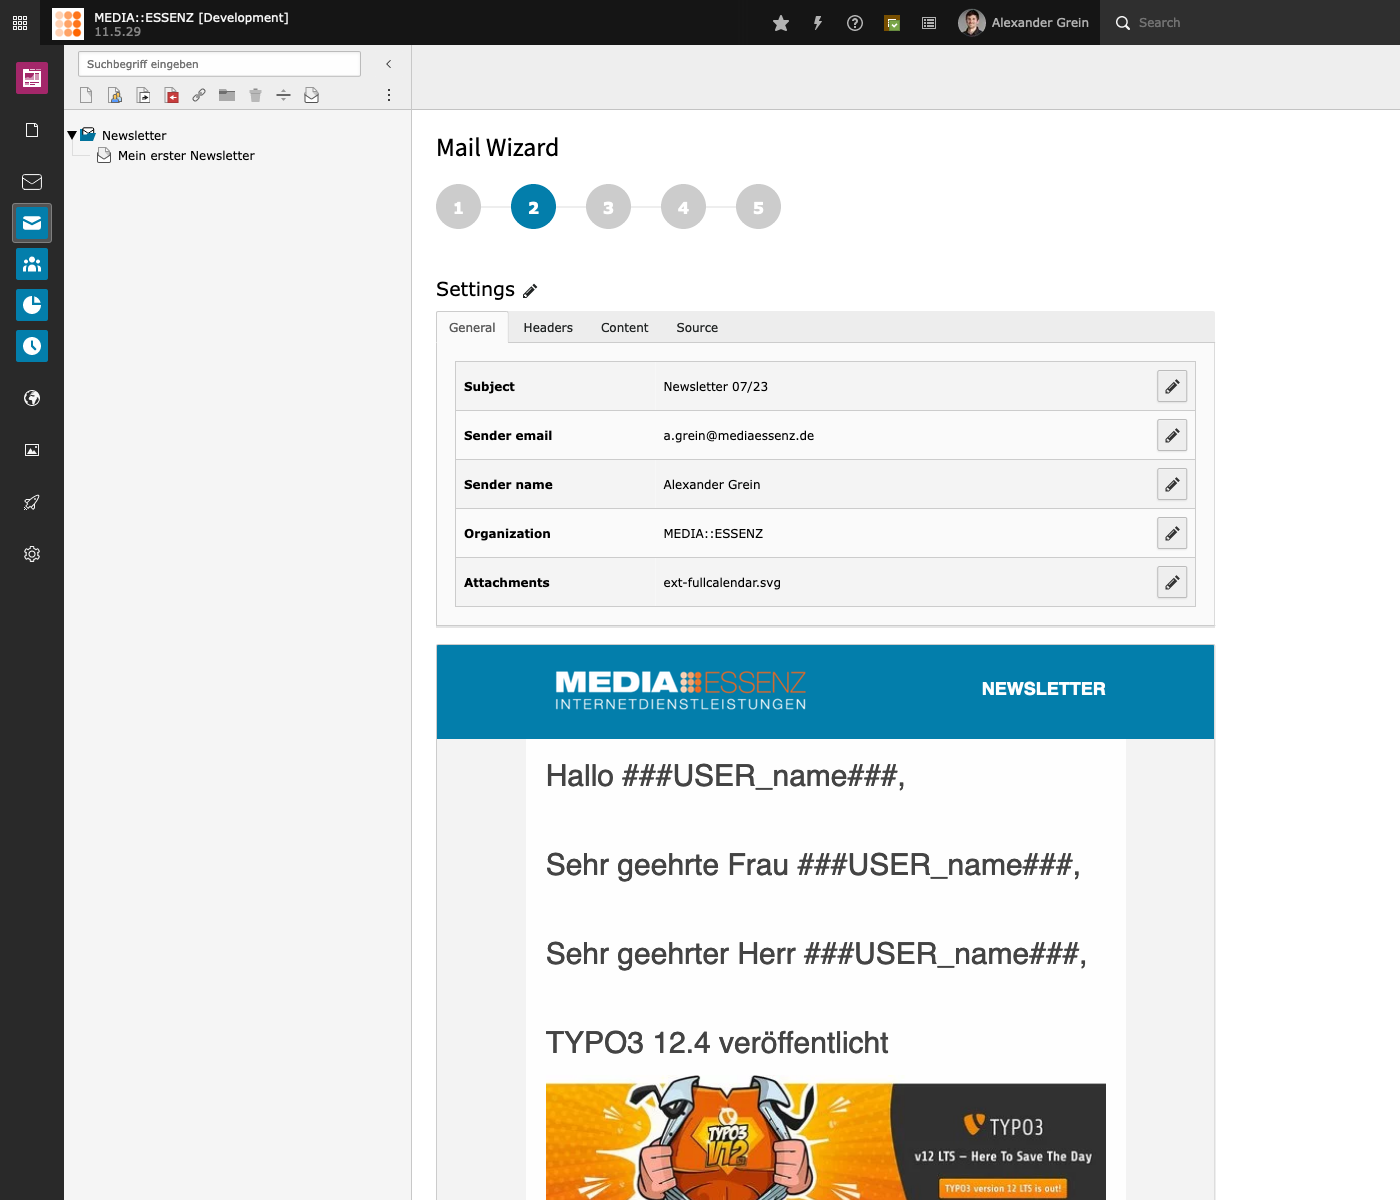
Task: Open the pink Page module in the sidebar
Action: [x=32, y=77]
